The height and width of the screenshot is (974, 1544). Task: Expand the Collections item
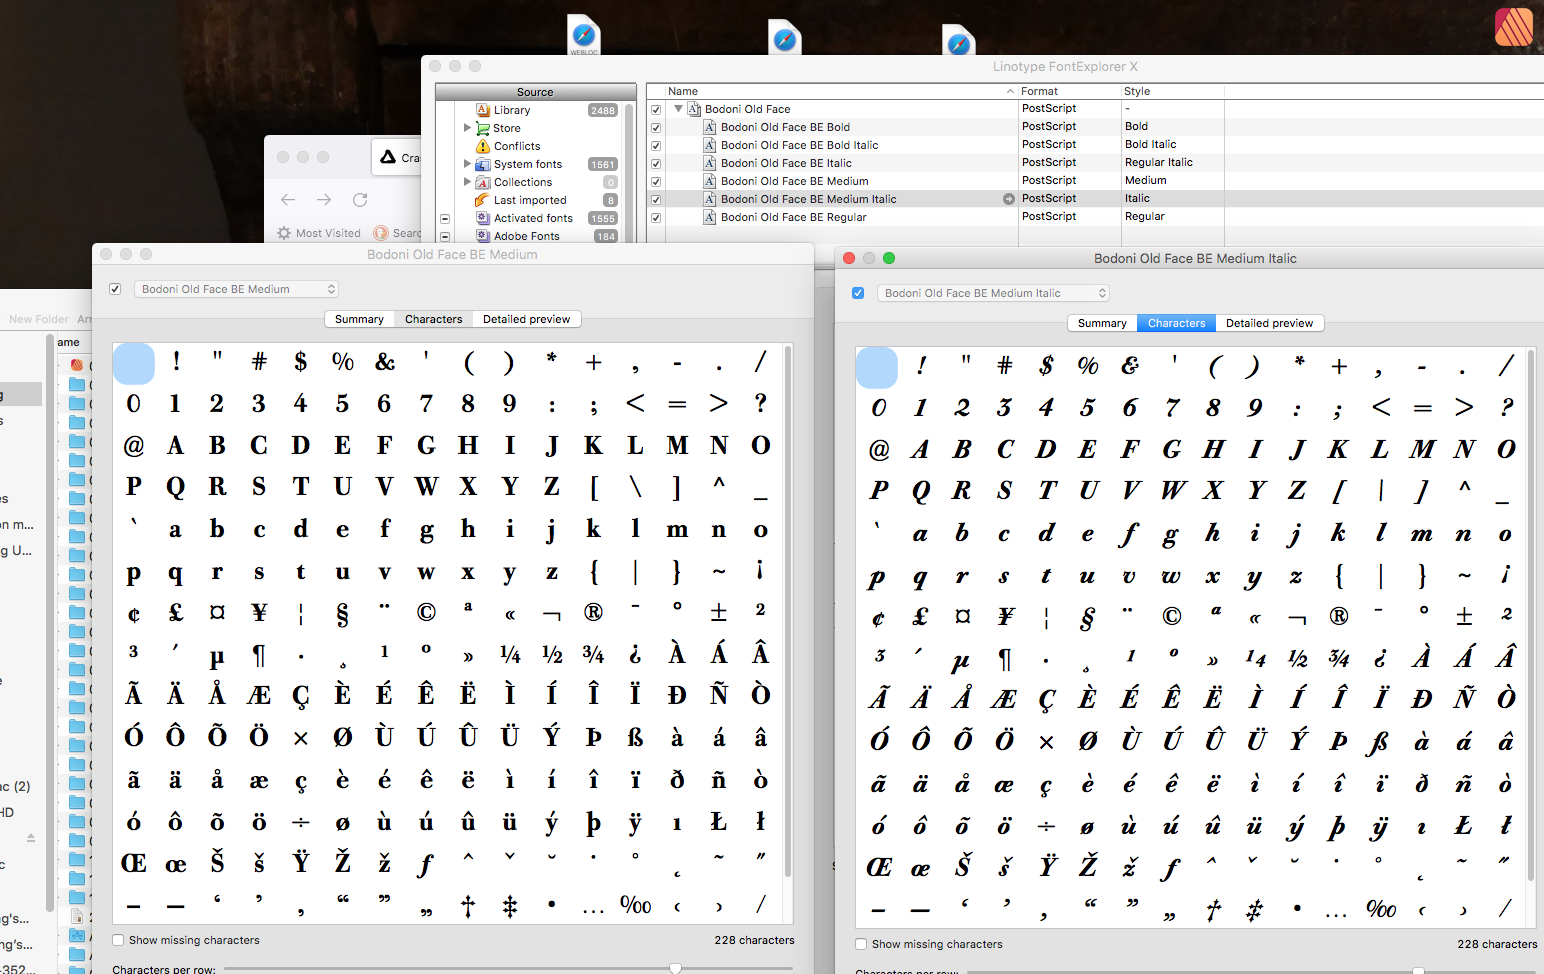pyautogui.click(x=467, y=182)
